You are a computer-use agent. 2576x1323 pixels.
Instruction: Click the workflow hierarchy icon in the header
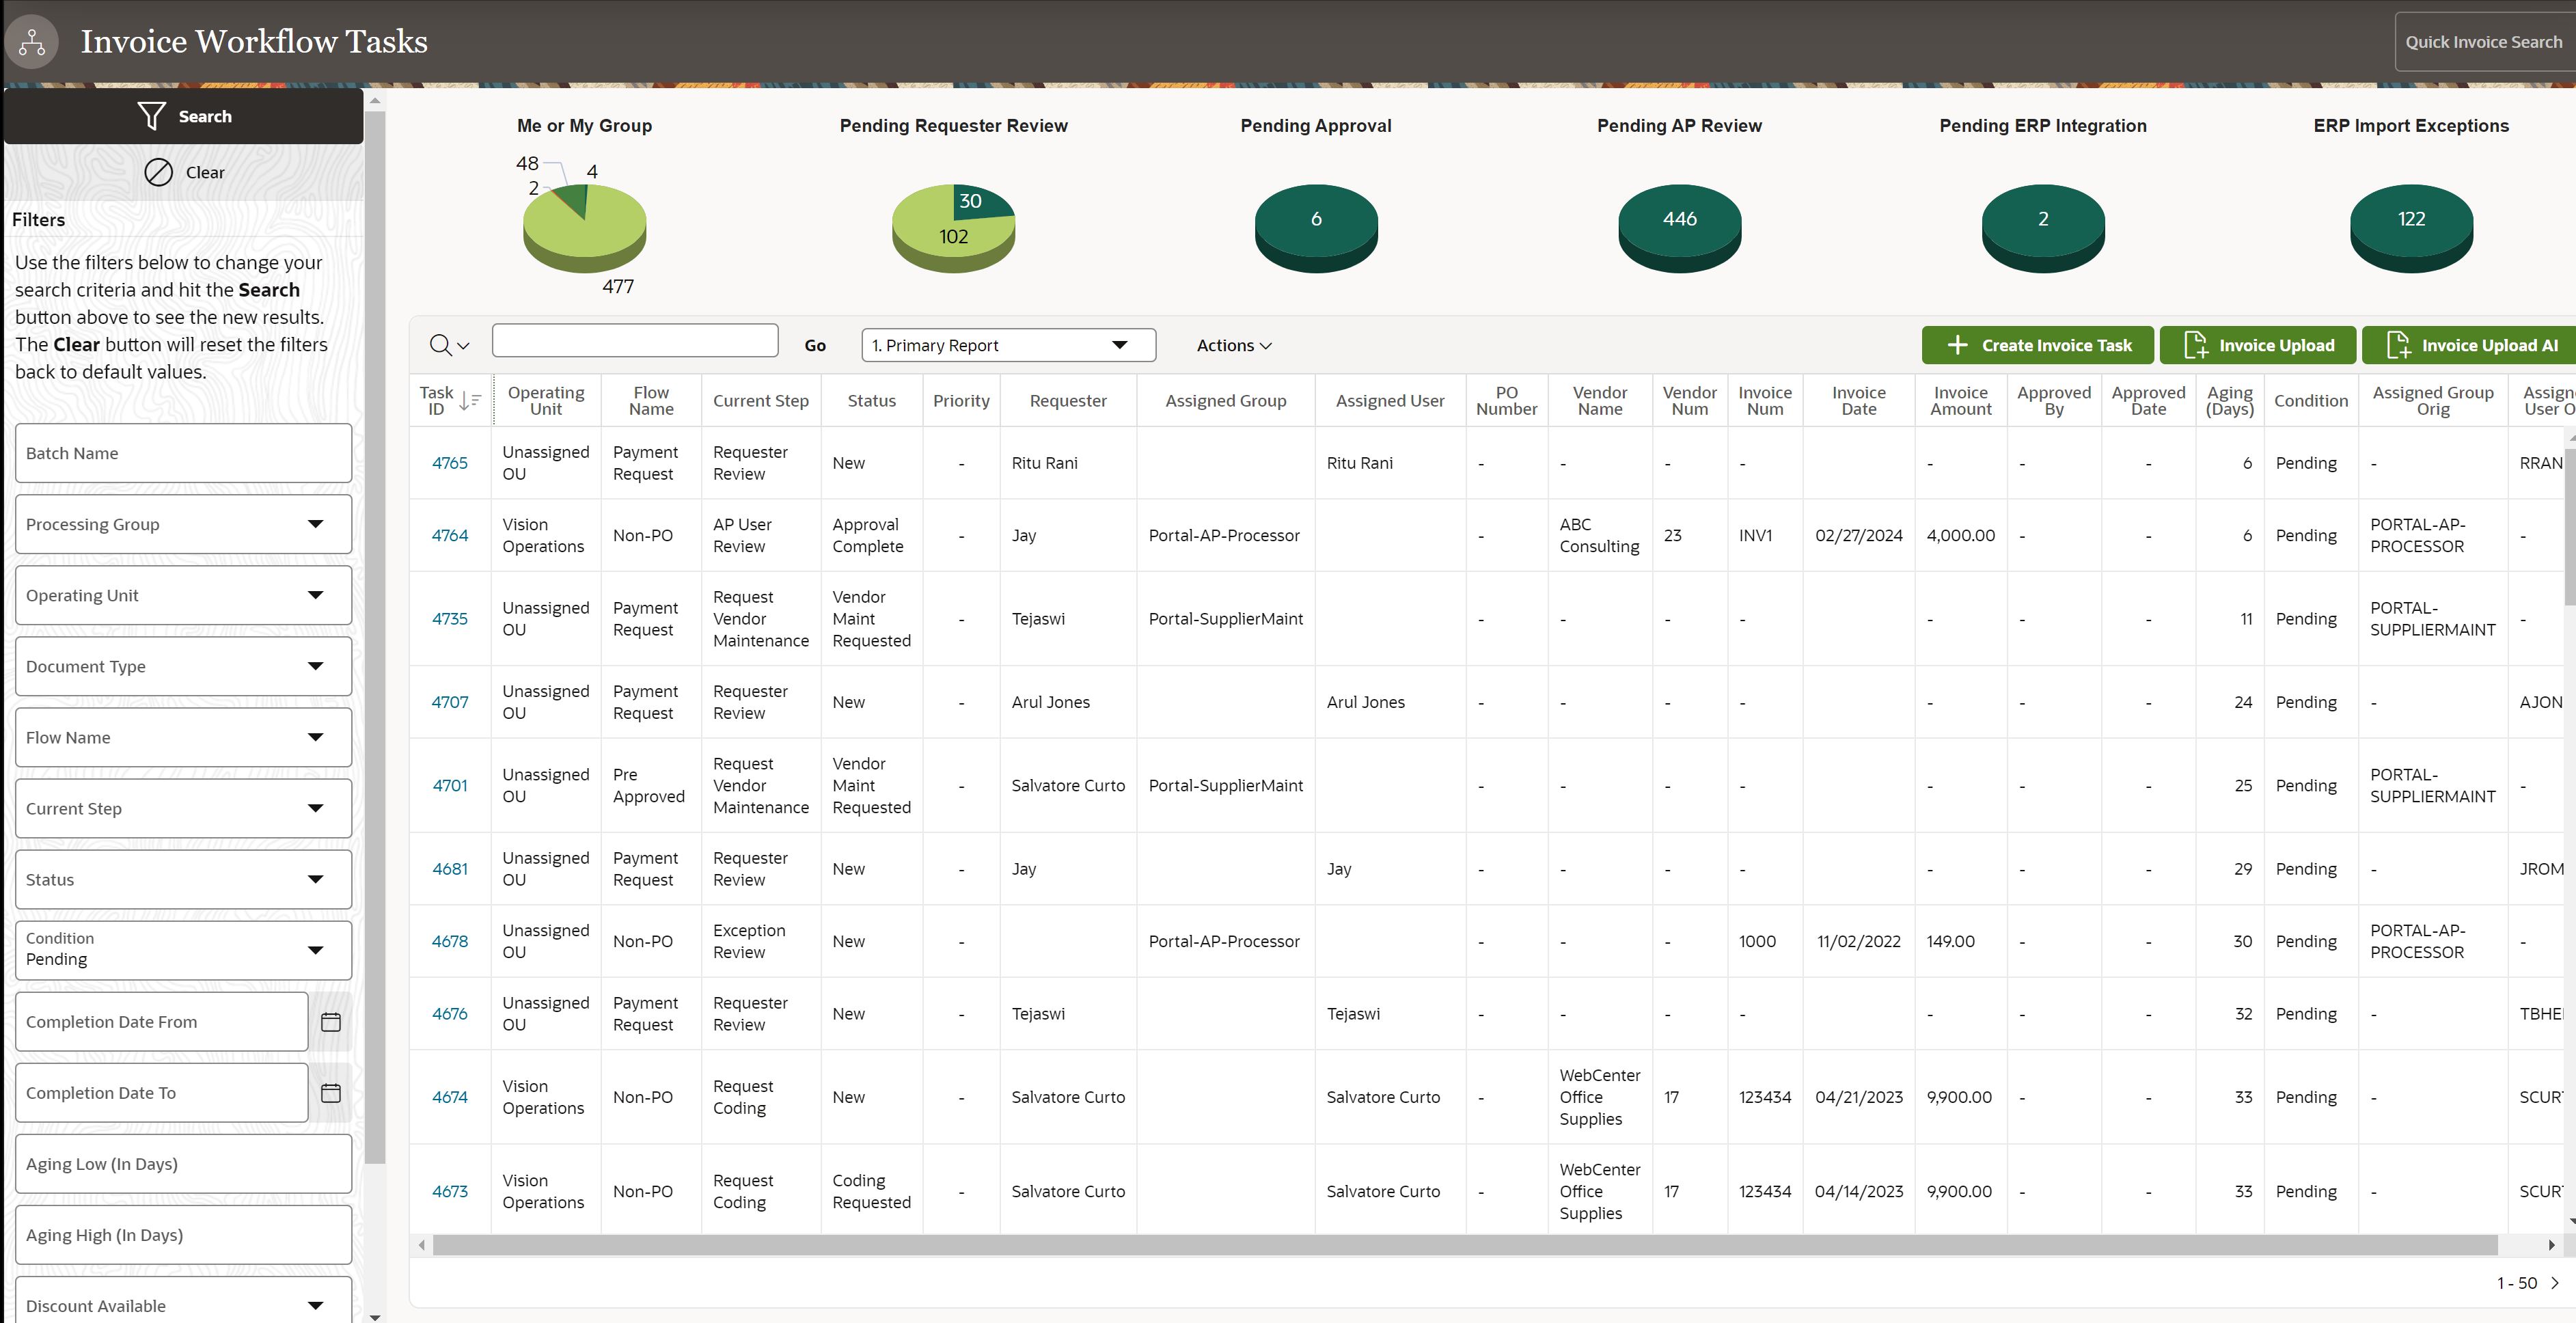coord(32,41)
